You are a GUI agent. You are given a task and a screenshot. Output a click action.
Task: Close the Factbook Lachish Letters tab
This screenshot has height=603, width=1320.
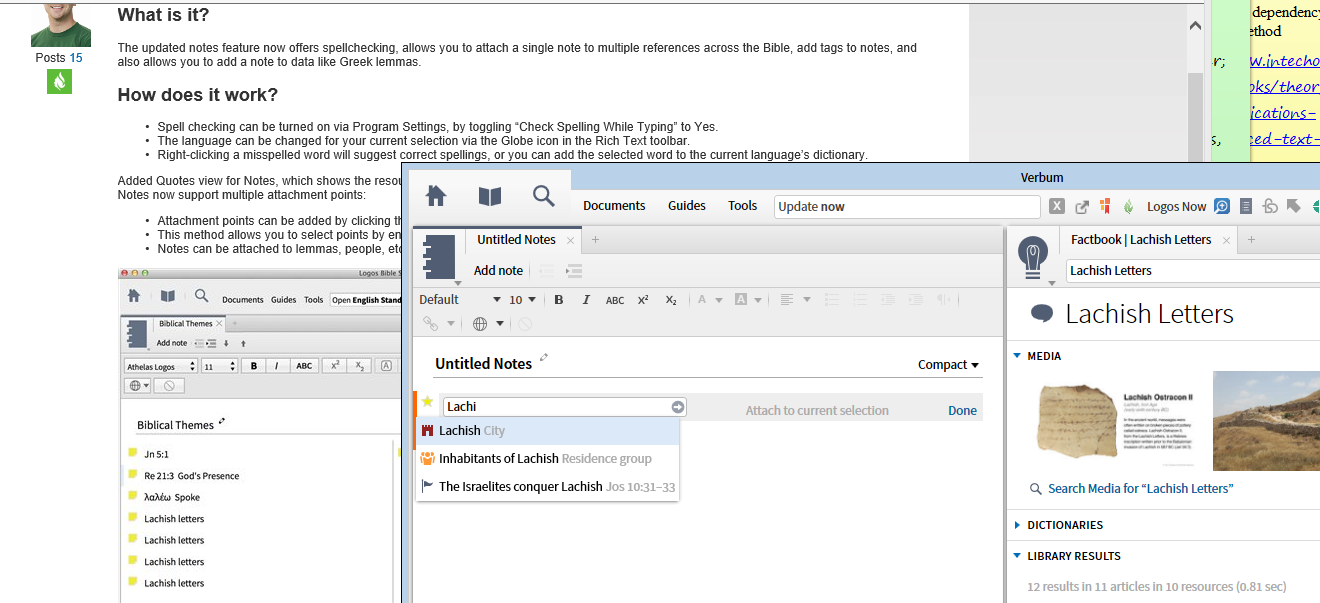pos(1226,240)
